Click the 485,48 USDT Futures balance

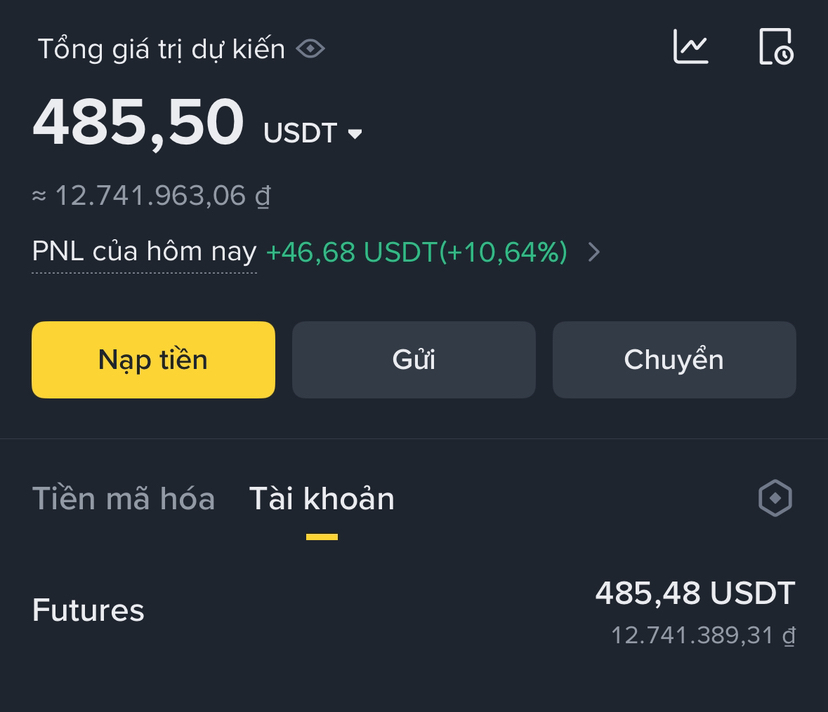pos(695,593)
